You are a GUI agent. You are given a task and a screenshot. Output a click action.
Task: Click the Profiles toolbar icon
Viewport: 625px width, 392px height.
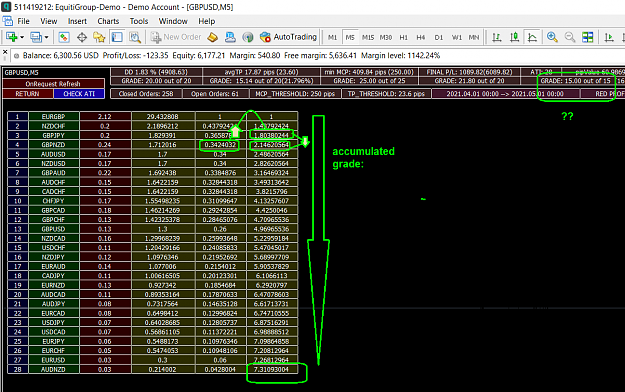36,37
